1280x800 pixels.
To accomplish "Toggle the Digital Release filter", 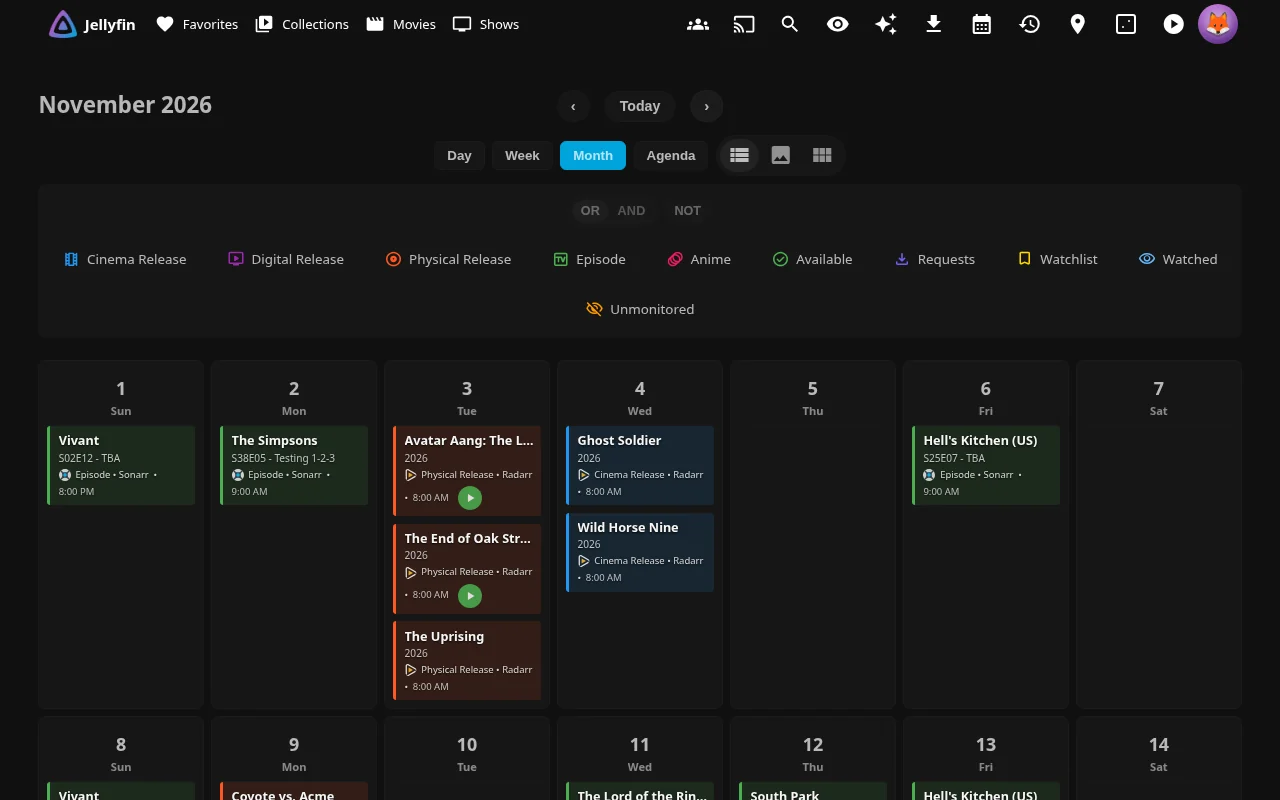I will [x=286, y=259].
